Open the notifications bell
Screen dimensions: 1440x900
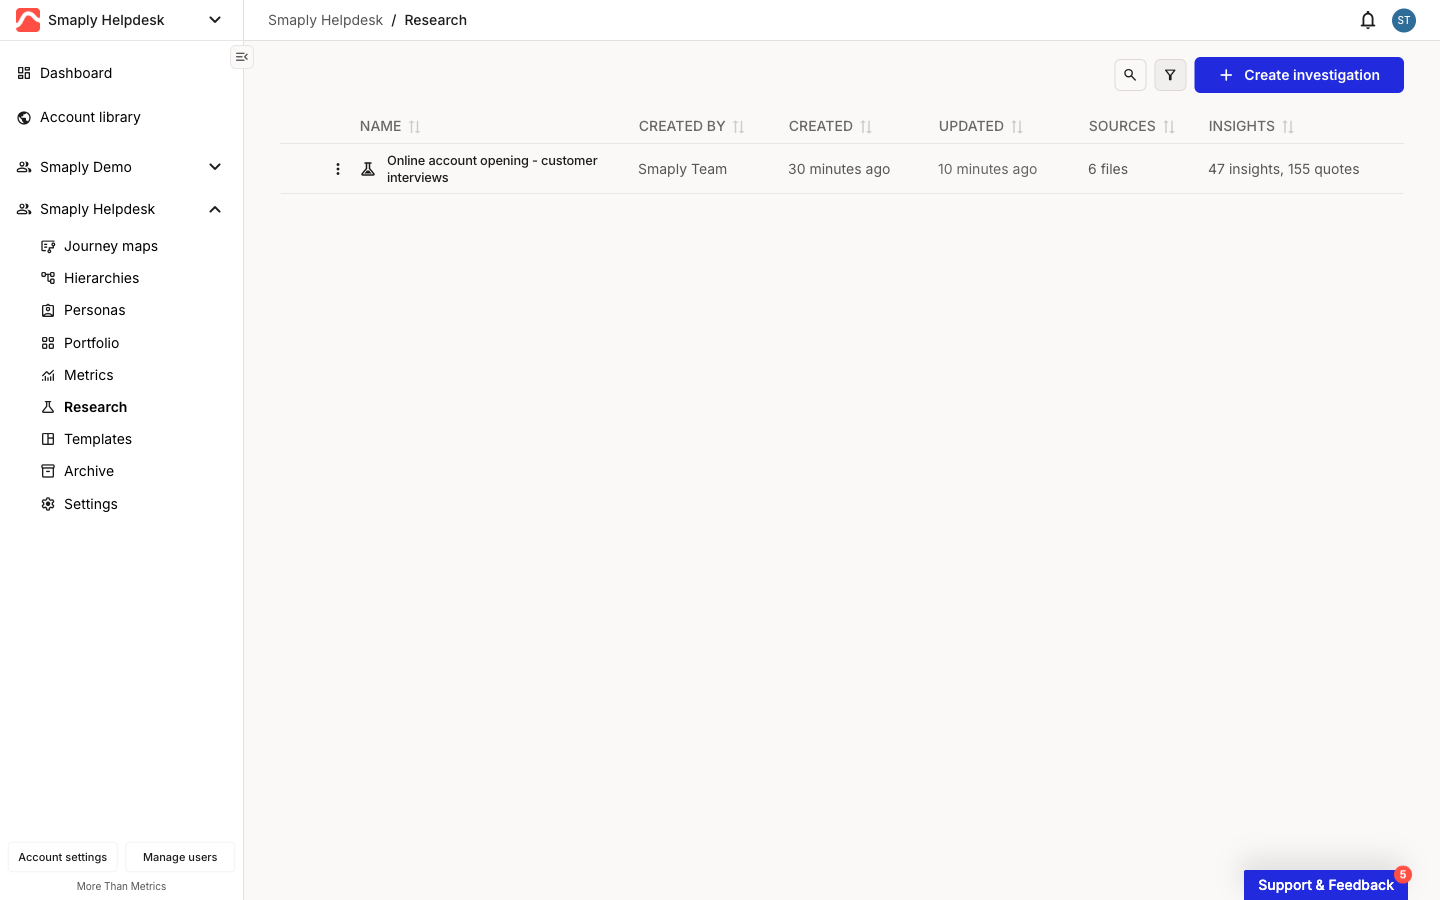pos(1368,20)
